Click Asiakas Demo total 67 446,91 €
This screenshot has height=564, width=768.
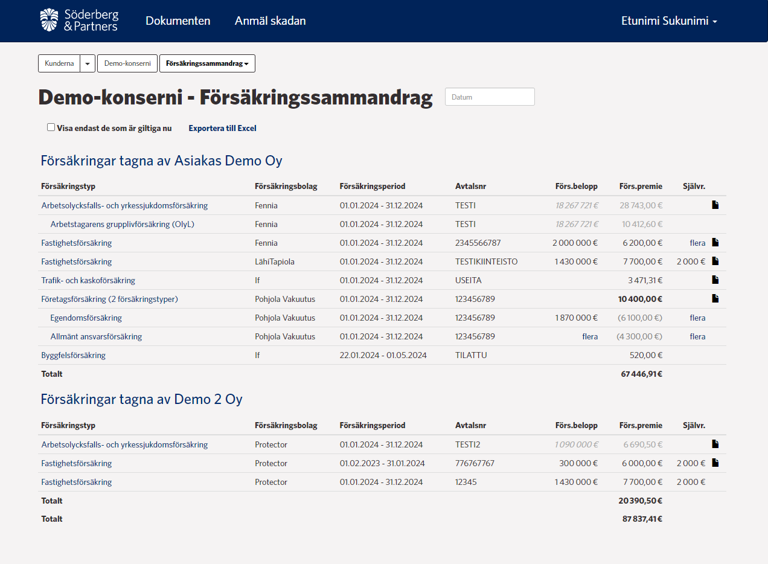[x=642, y=374]
